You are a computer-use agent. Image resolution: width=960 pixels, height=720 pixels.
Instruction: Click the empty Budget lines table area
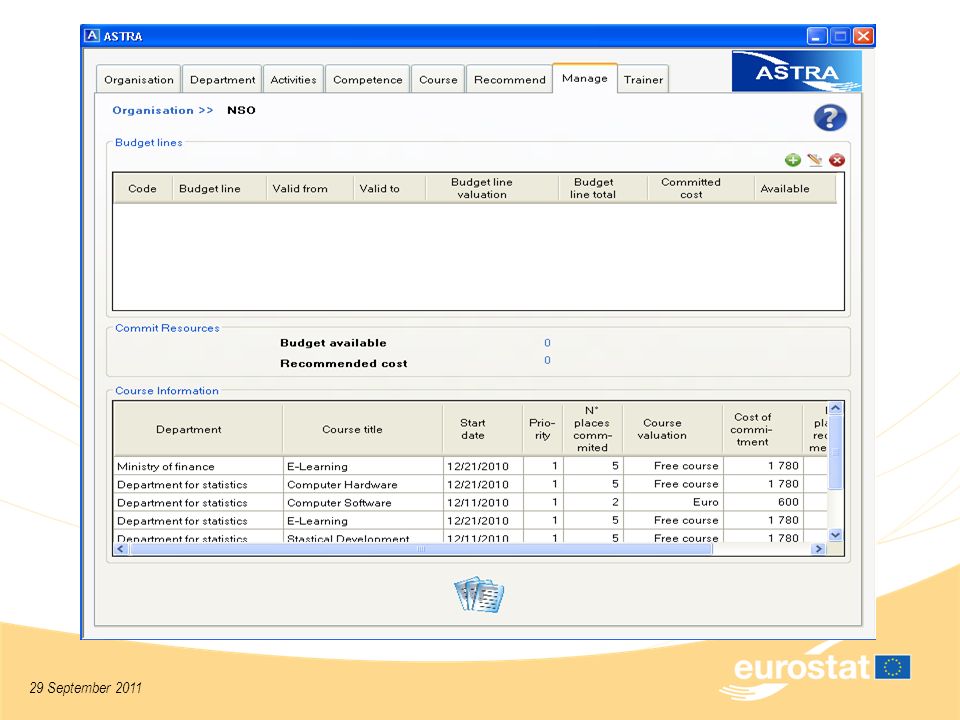[478, 257]
